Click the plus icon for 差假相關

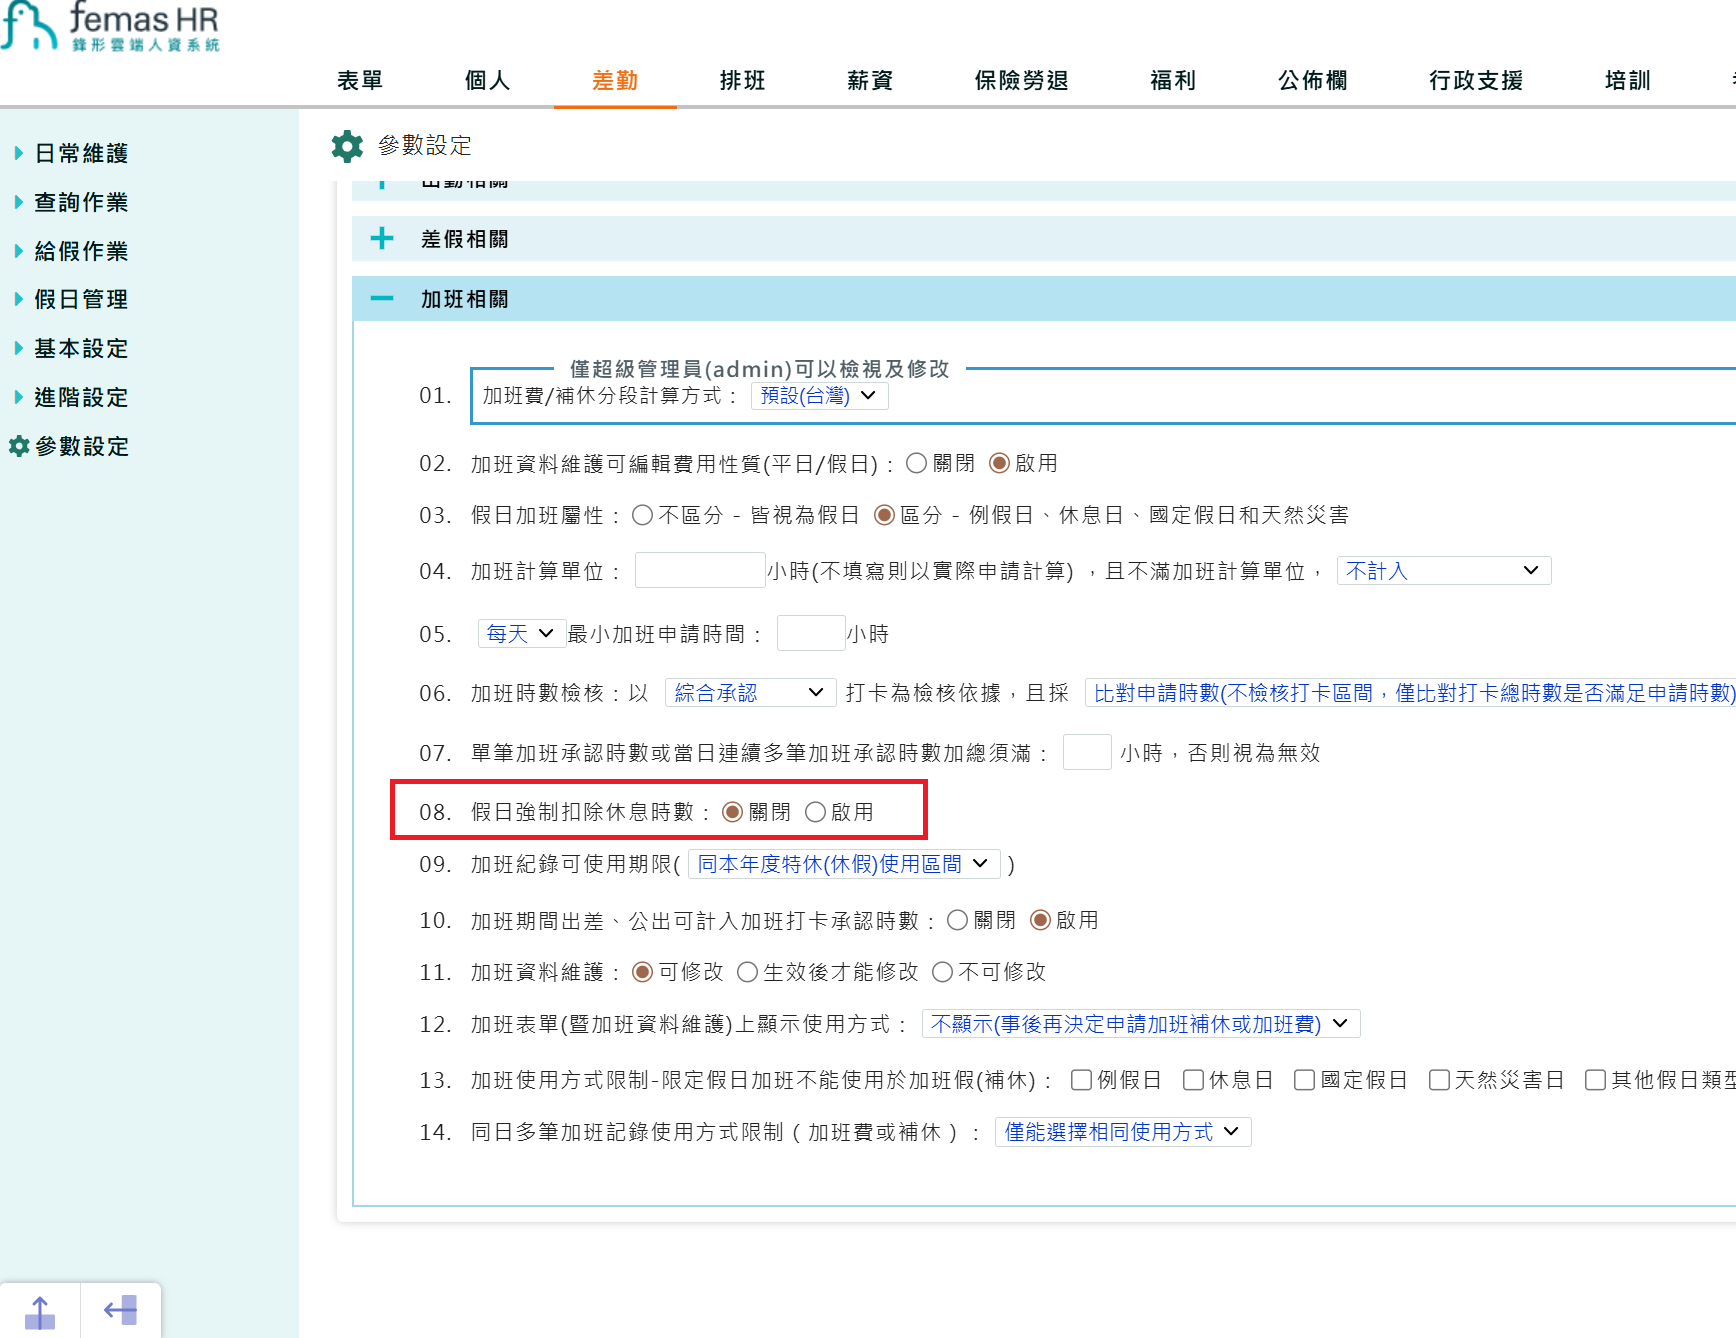[382, 239]
